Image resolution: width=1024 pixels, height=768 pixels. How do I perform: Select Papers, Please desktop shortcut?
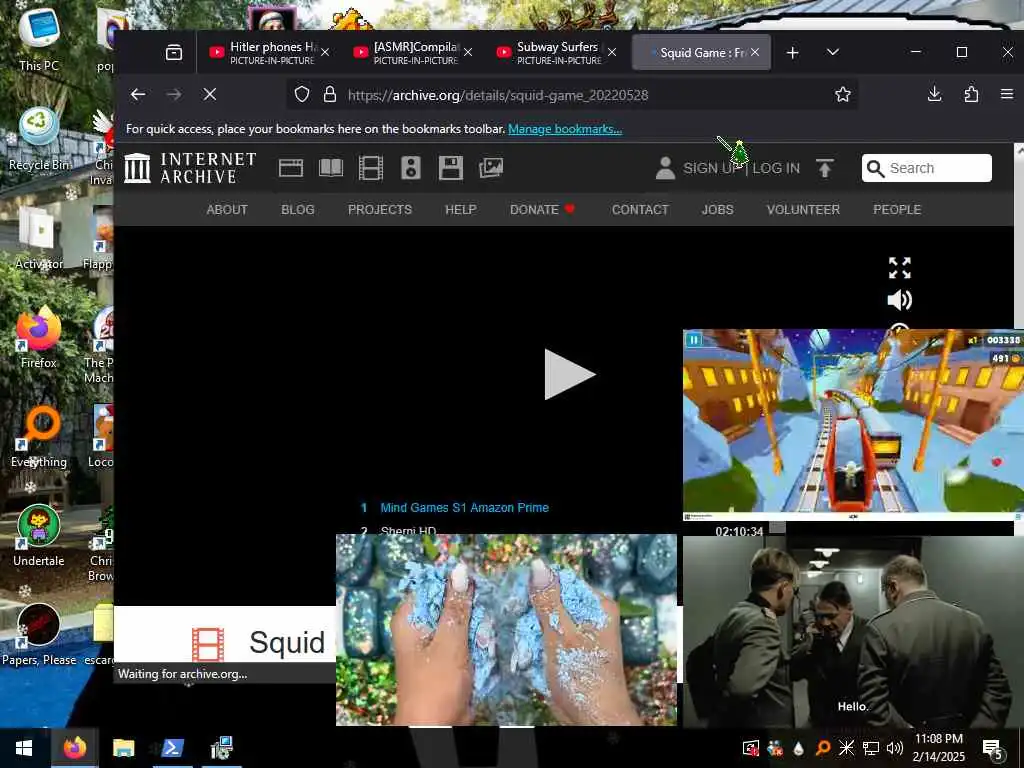(39, 635)
